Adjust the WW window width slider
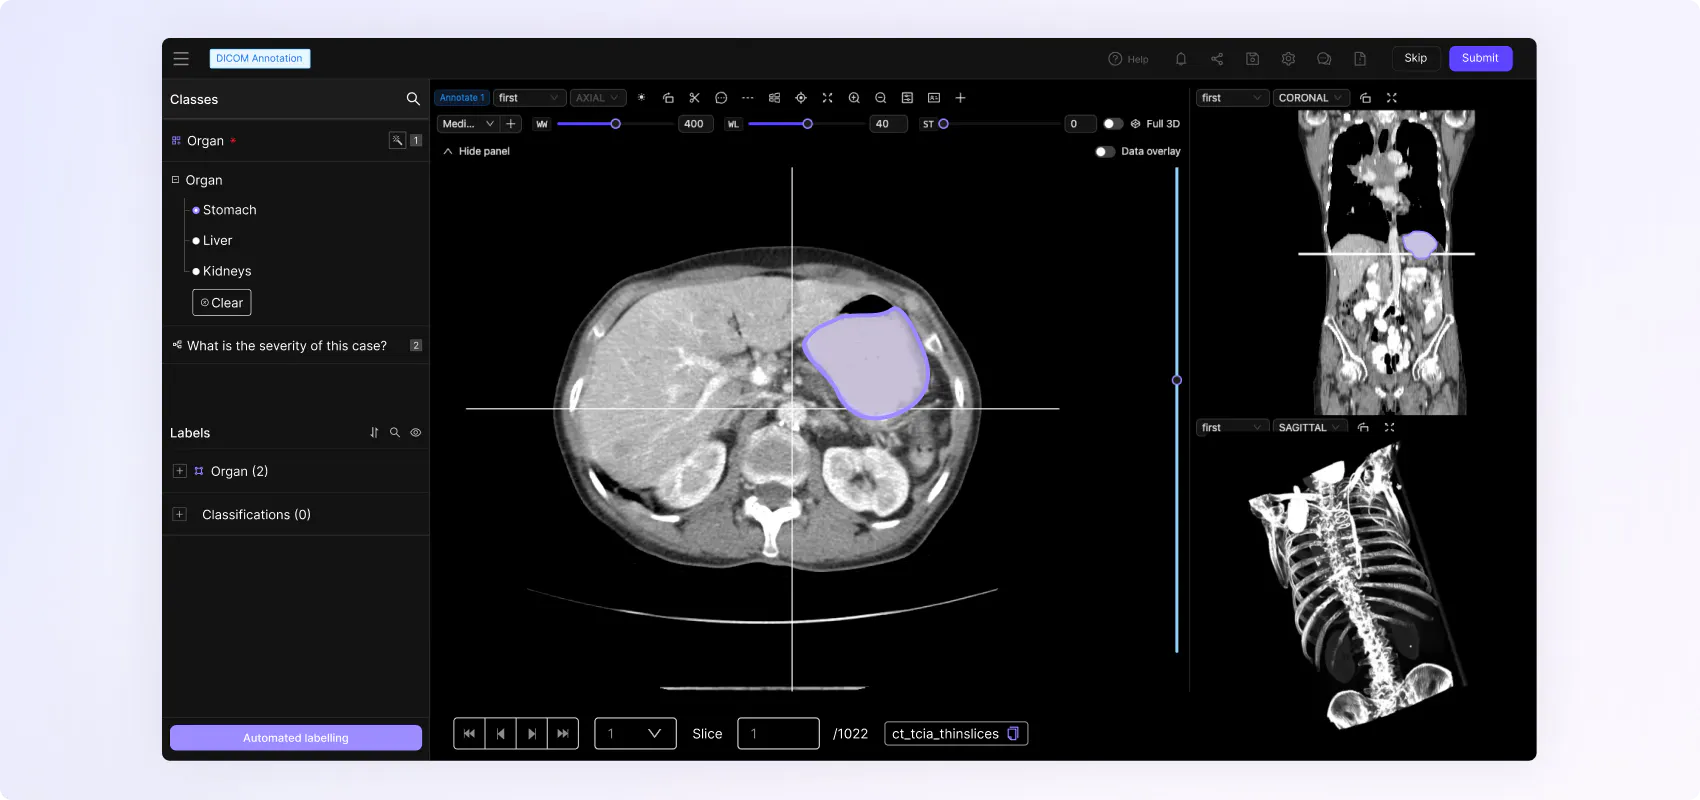1700x800 pixels. [x=615, y=124]
